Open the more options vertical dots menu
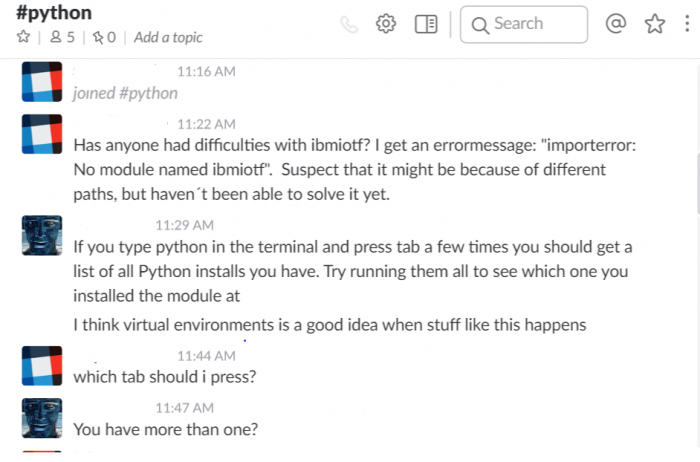The width and height of the screenshot is (700, 462). (687, 24)
